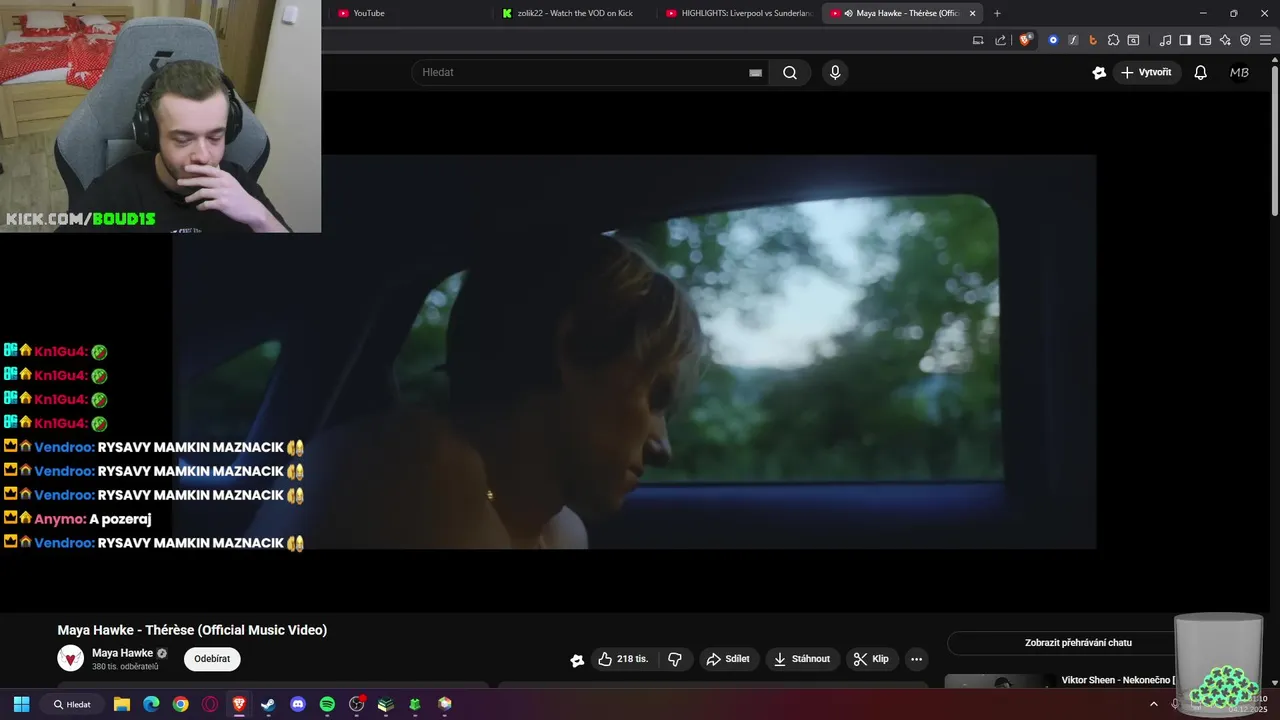Open the Maya Hawke channel name link
The height and width of the screenshot is (720, 1280).
(x=122, y=653)
